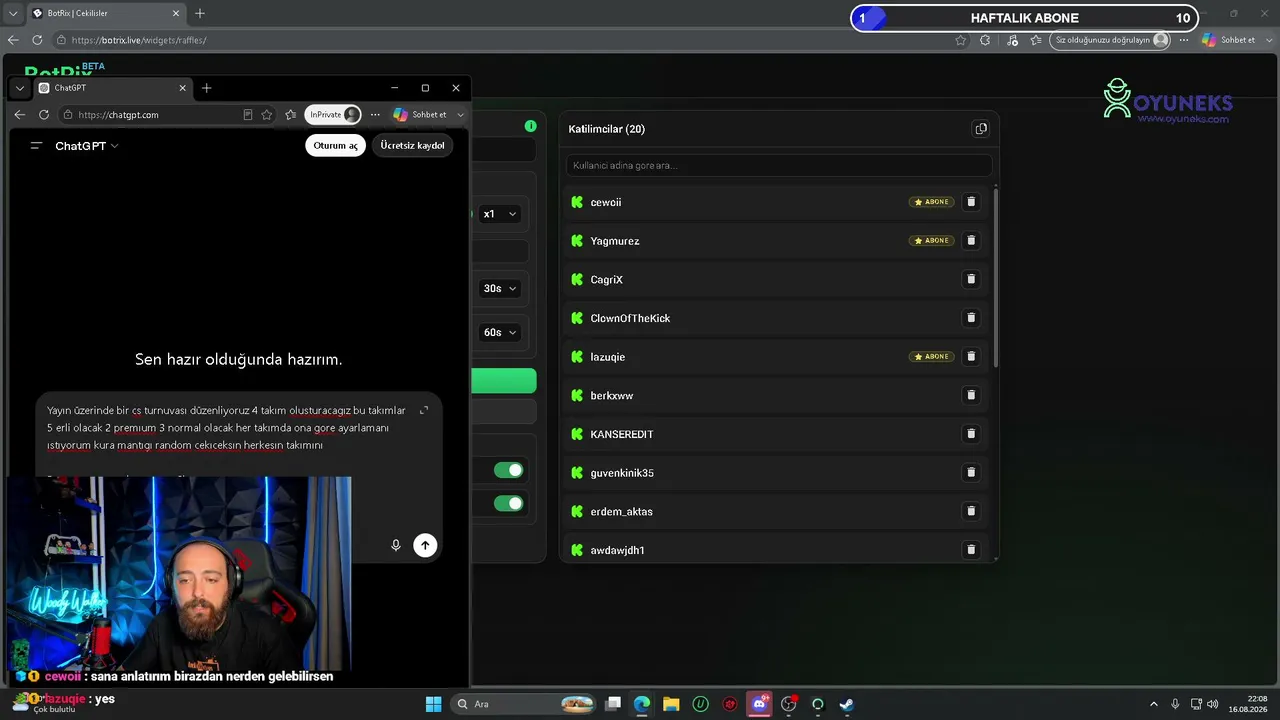Click the Windows Start button

433,704
